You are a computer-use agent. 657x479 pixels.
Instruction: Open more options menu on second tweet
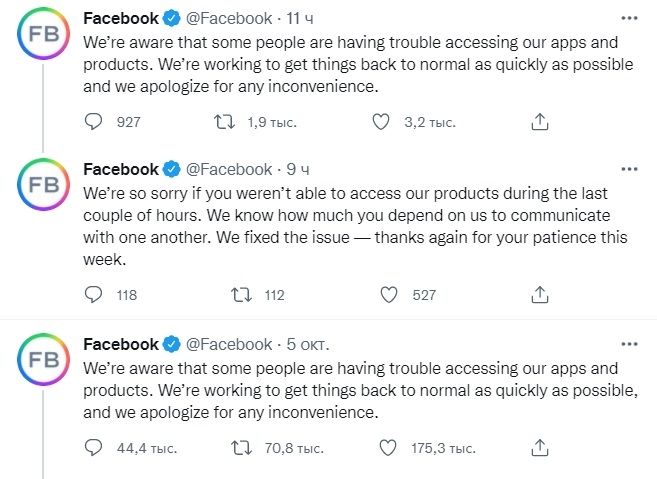click(628, 169)
